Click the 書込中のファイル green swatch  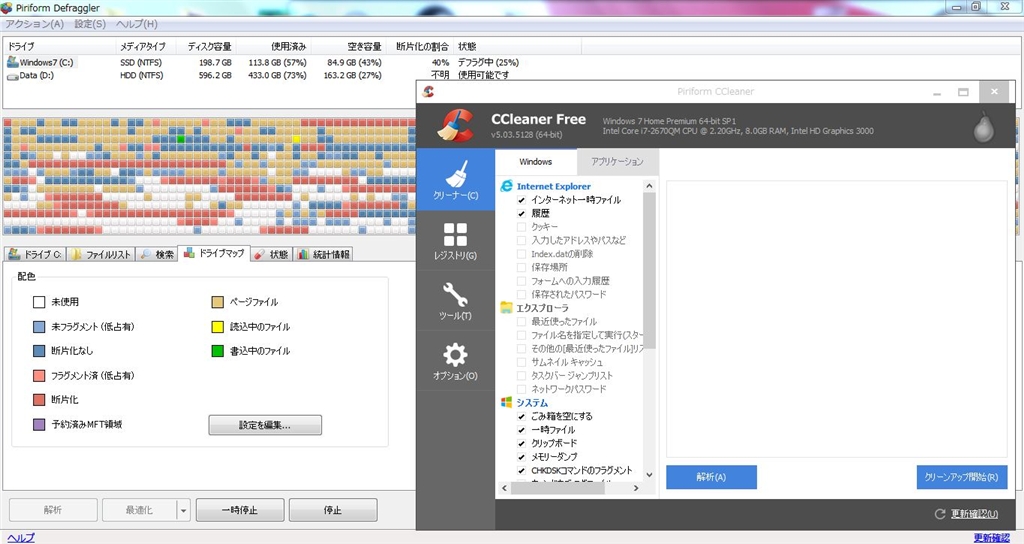217,351
